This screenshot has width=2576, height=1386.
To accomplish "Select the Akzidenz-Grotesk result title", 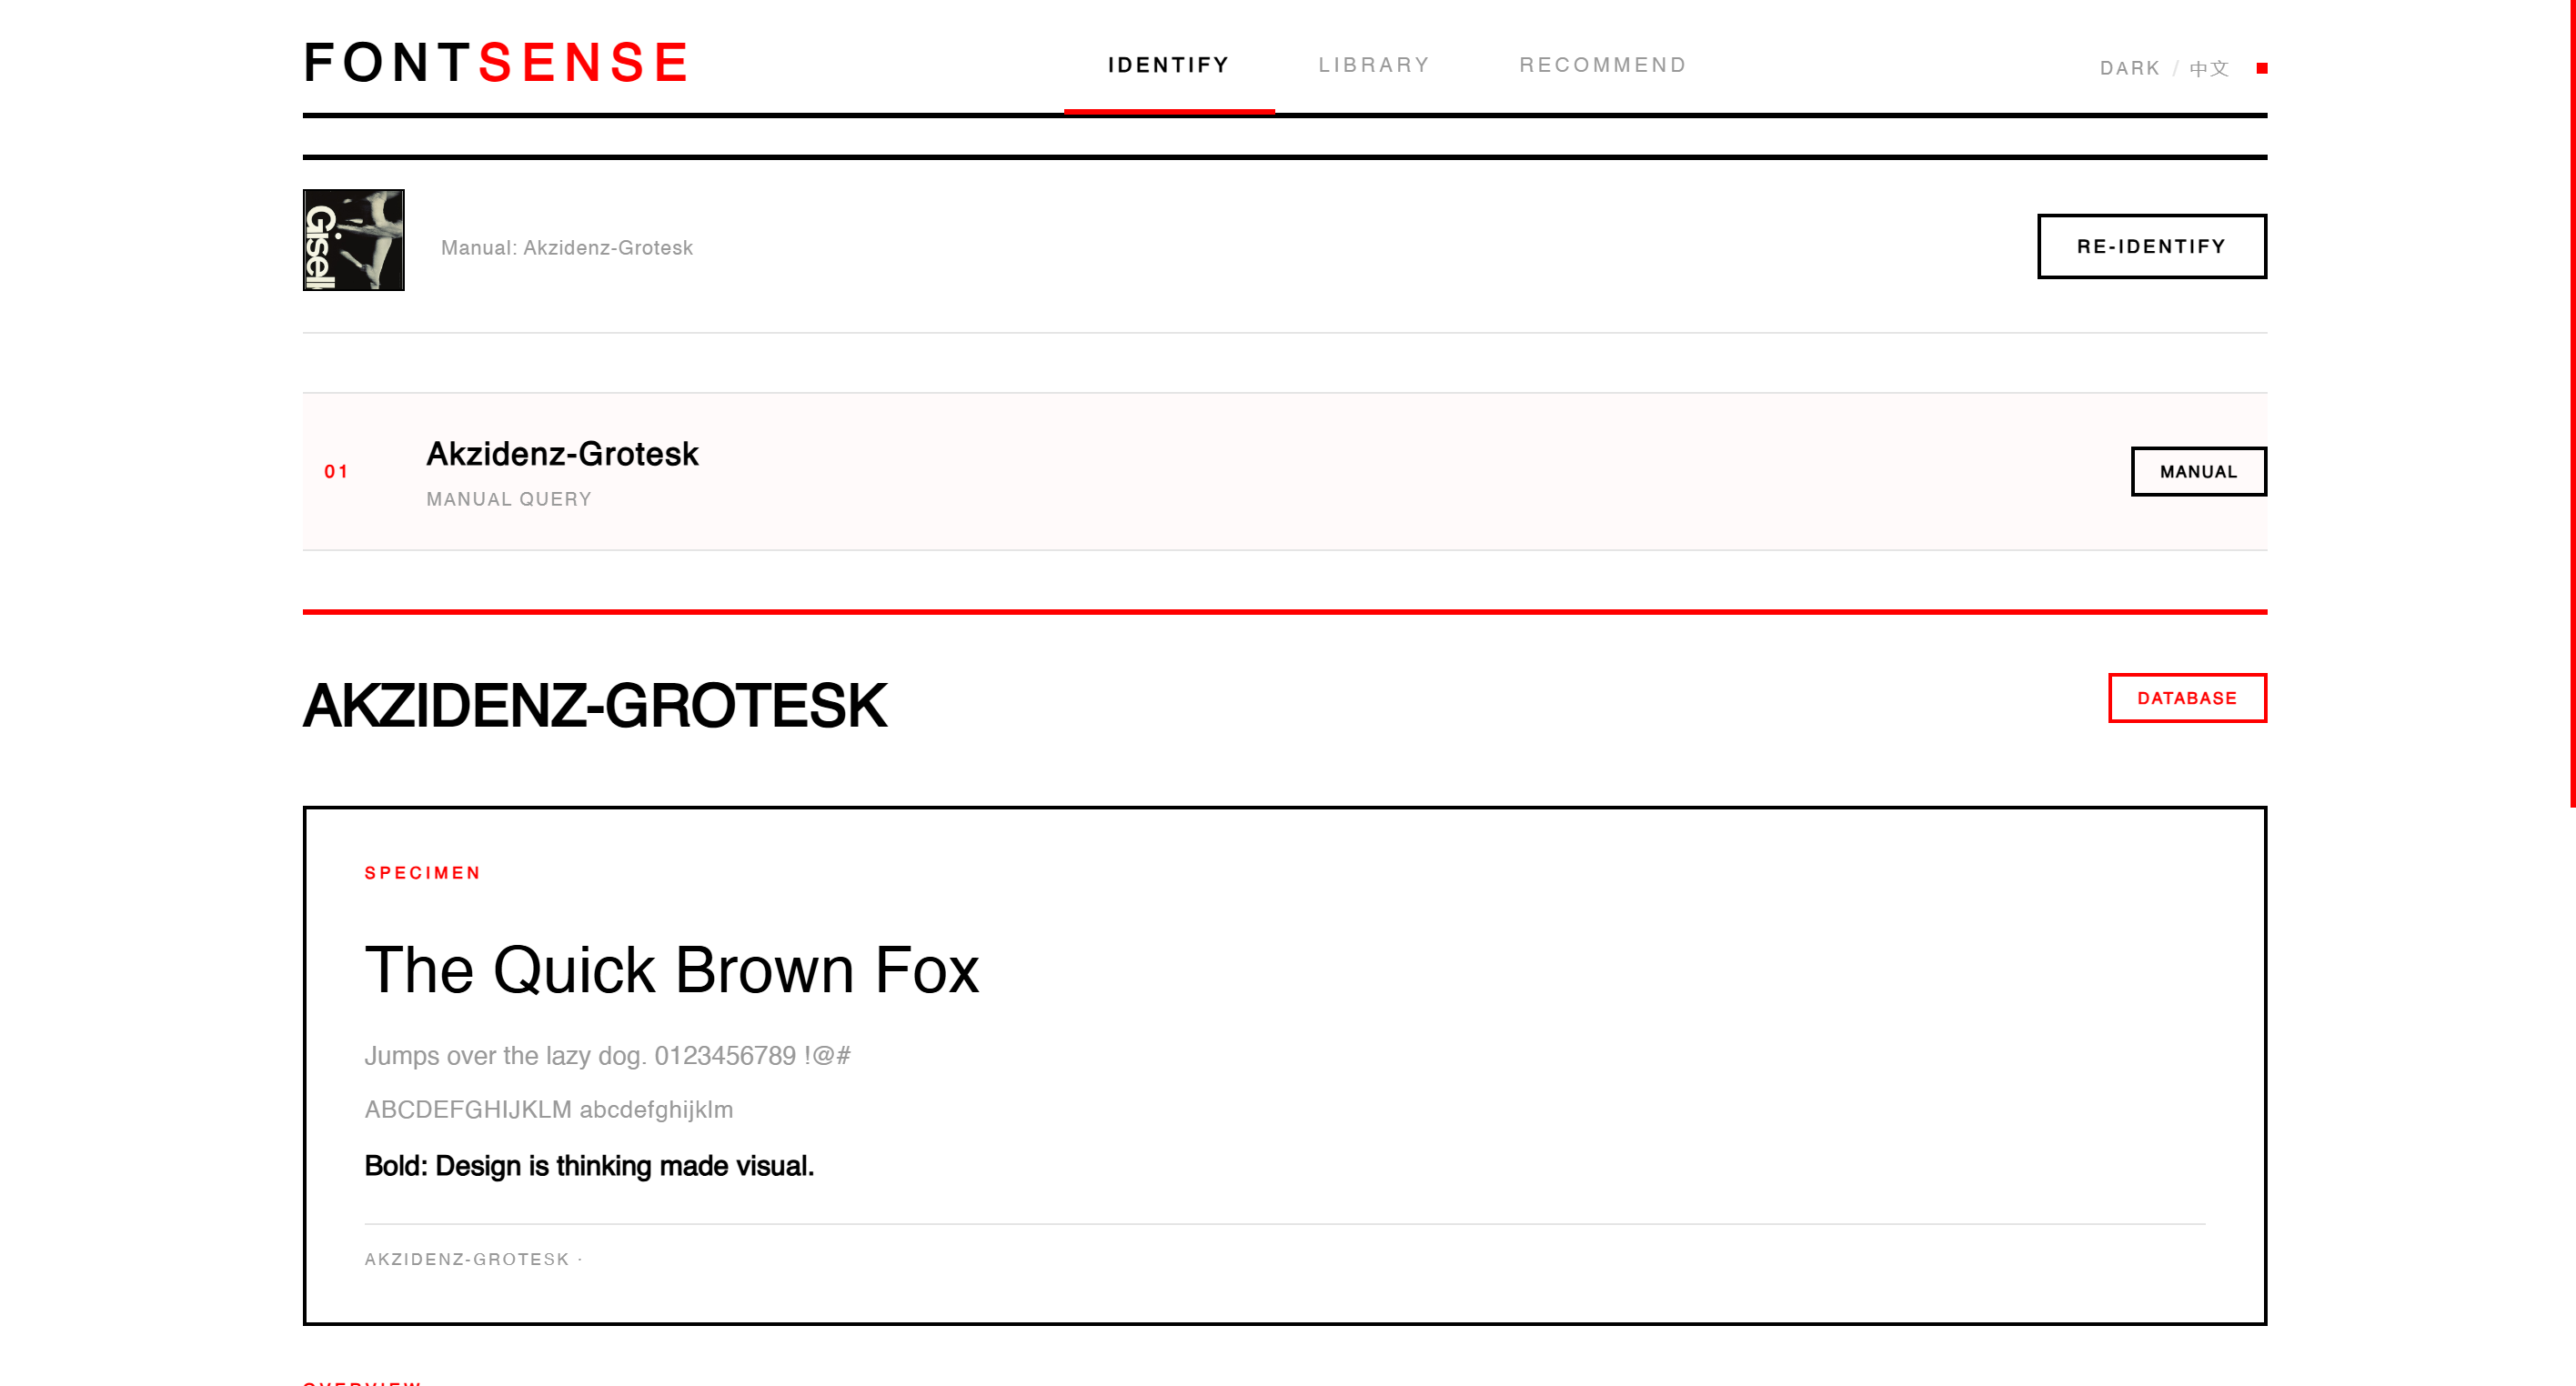I will point(562,454).
